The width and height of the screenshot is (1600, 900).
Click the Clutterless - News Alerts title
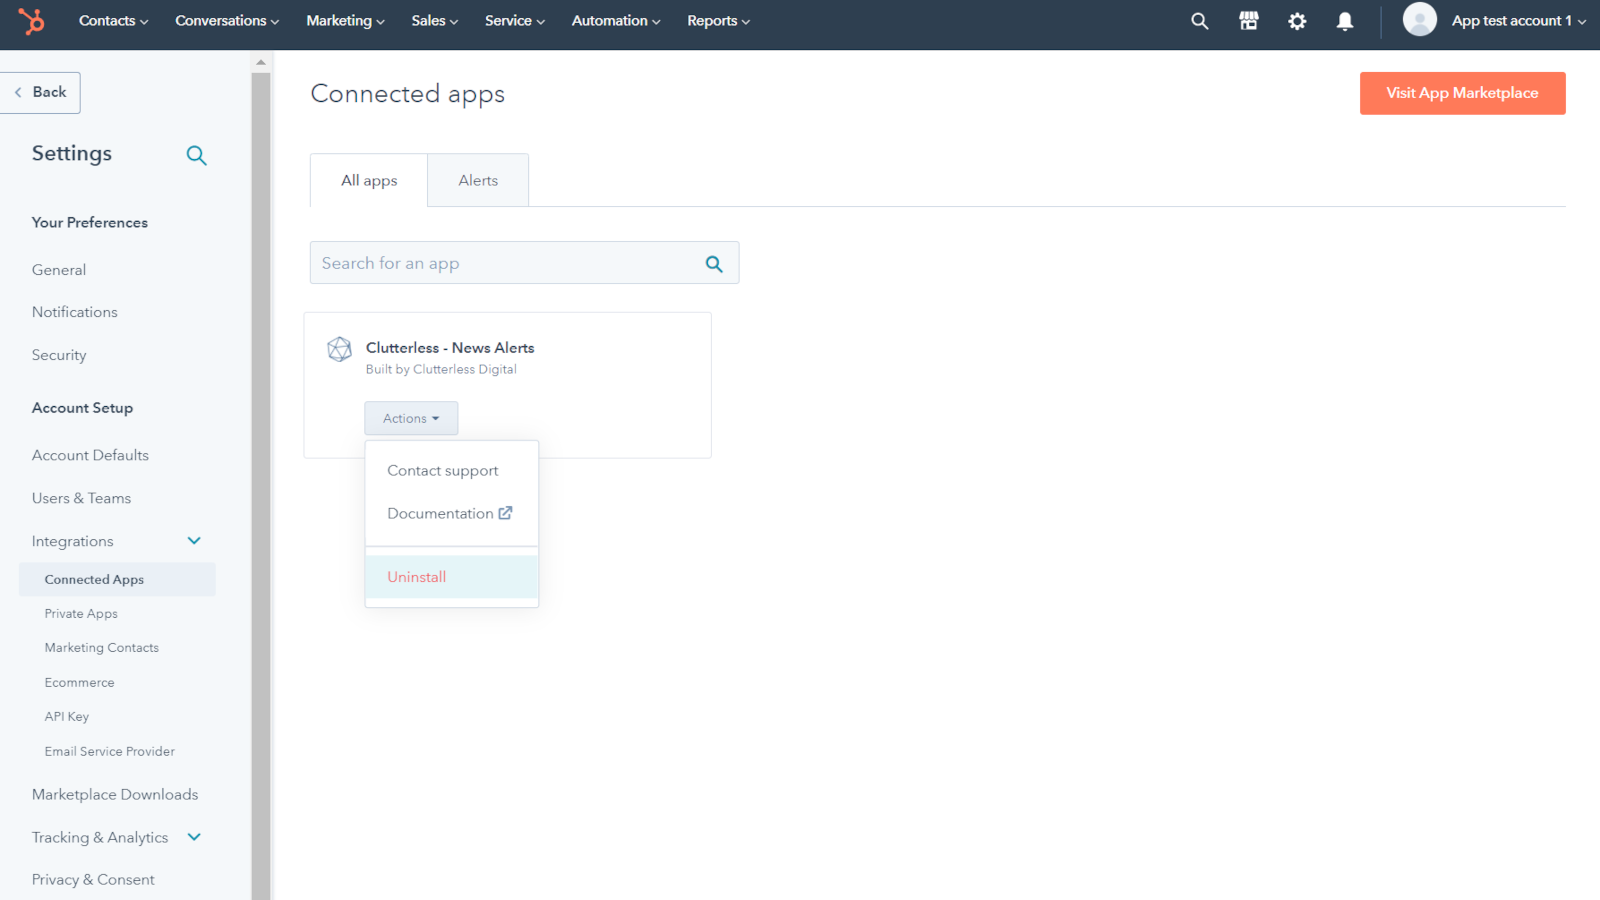pos(450,348)
